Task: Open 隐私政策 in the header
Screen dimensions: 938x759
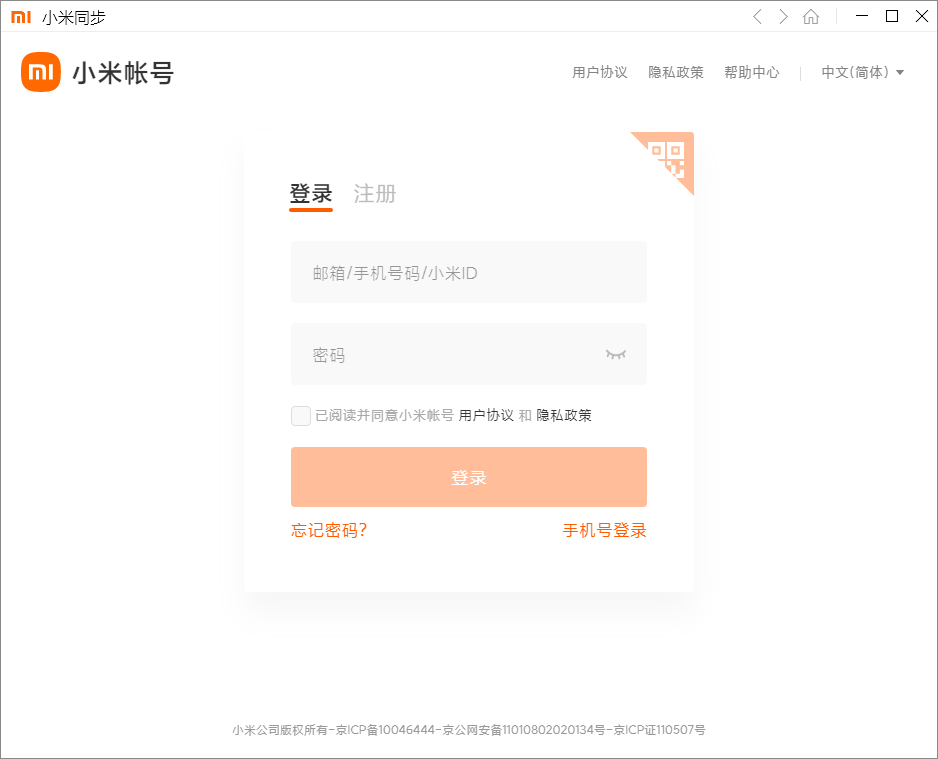Action: (x=676, y=72)
